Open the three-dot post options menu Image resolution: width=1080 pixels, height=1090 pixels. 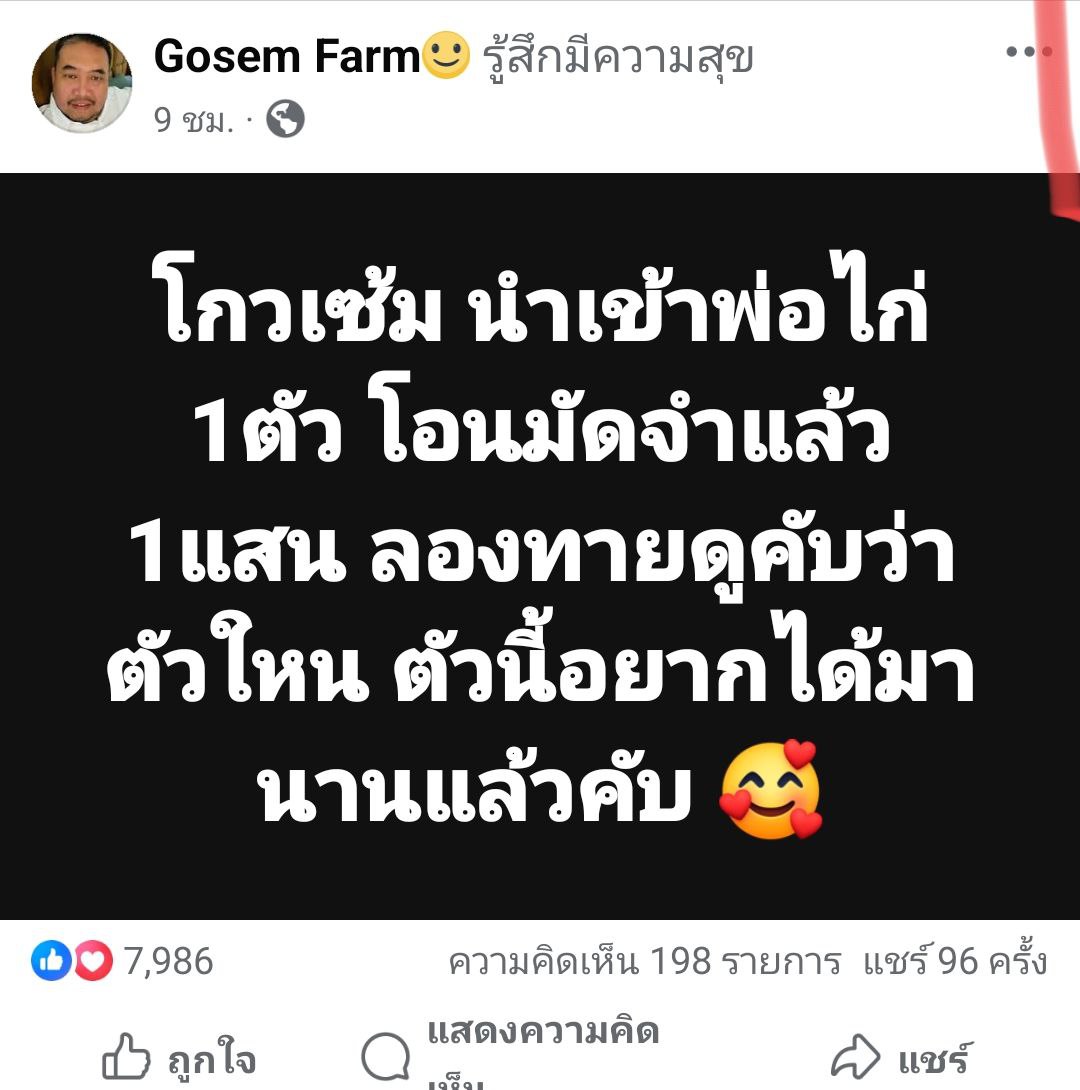coord(1029,51)
